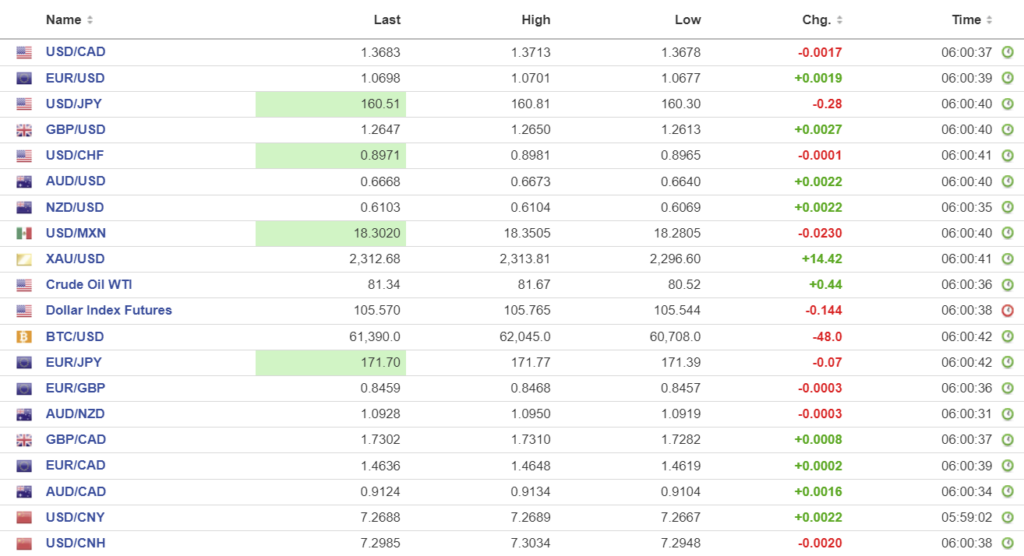Click the highlighted EUR/JPY last price cell
This screenshot has width=1024, height=556.
click(x=330, y=362)
